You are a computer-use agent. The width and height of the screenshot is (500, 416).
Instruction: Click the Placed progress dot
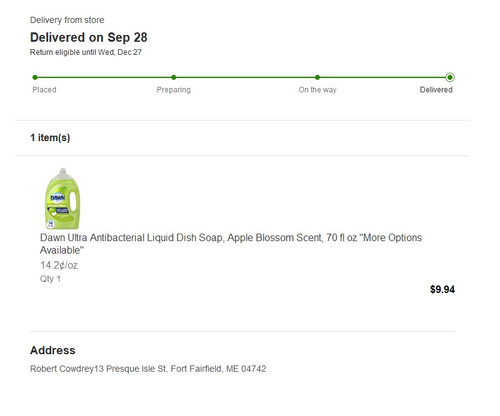[35, 77]
